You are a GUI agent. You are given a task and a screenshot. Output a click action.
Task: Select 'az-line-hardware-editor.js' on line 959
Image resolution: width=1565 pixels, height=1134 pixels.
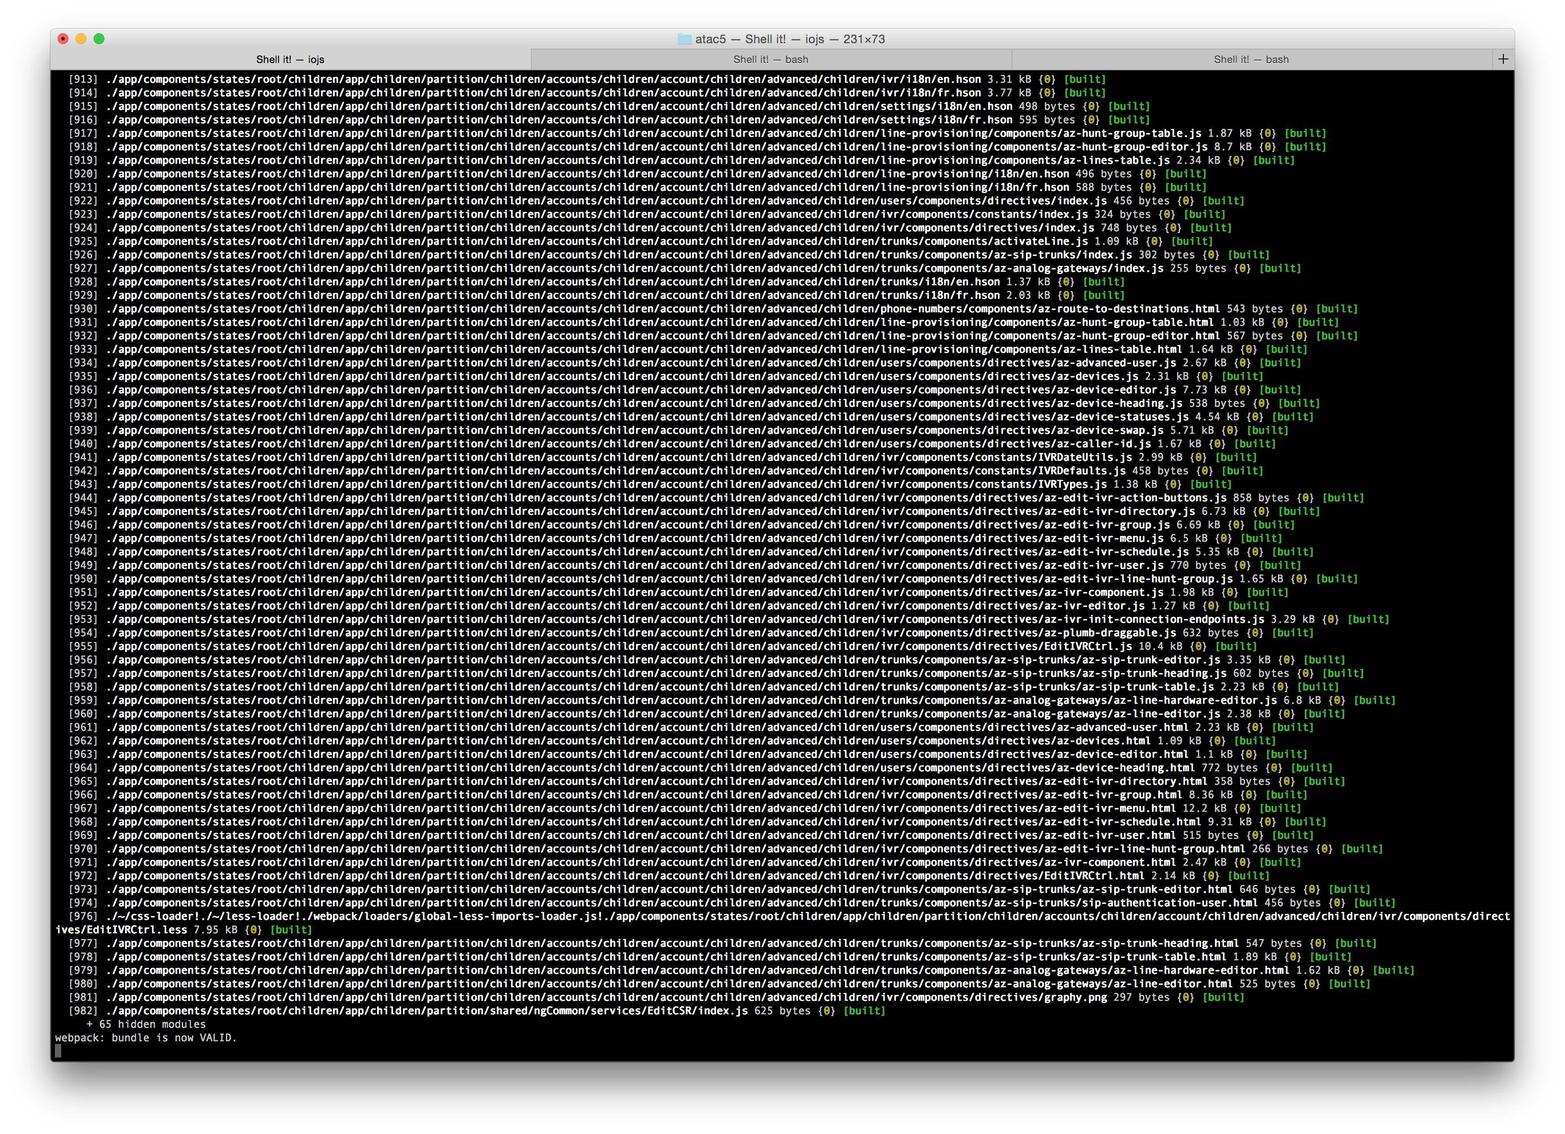(x=1195, y=700)
